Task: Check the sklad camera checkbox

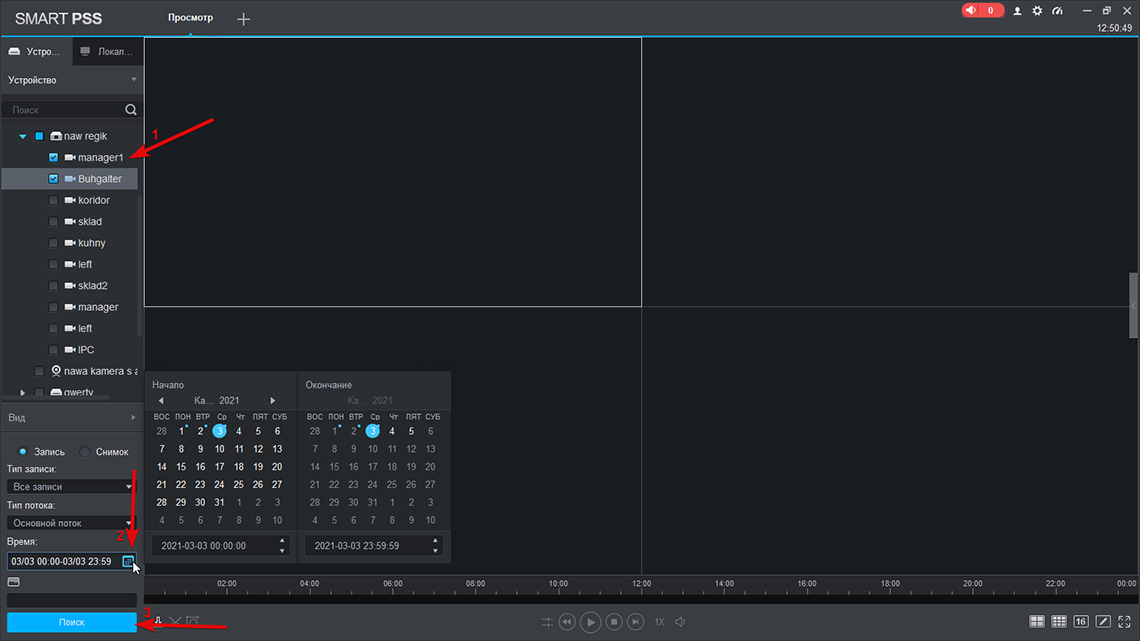Action: 53,221
